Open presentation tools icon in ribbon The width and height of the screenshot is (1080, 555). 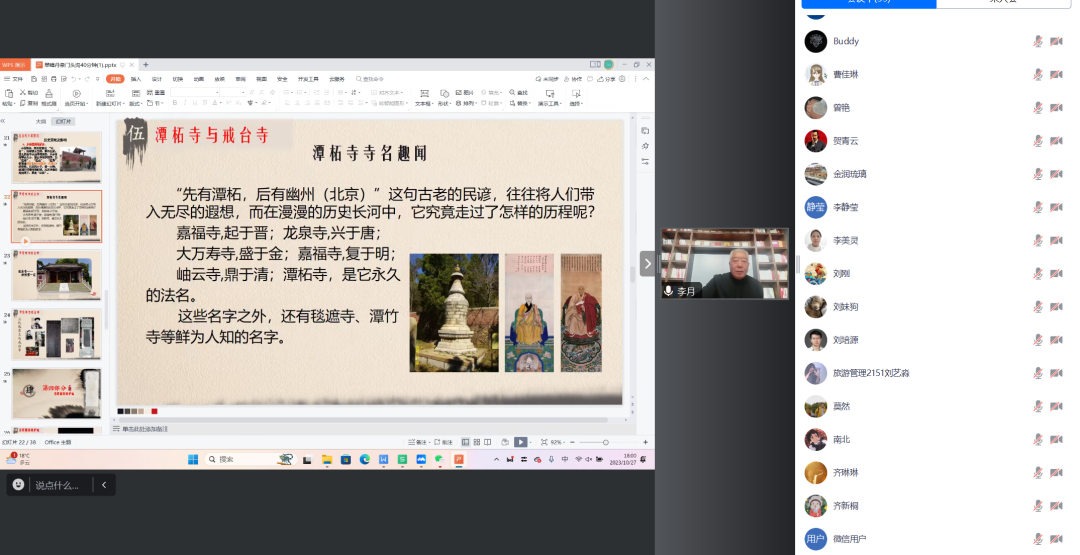550,94
